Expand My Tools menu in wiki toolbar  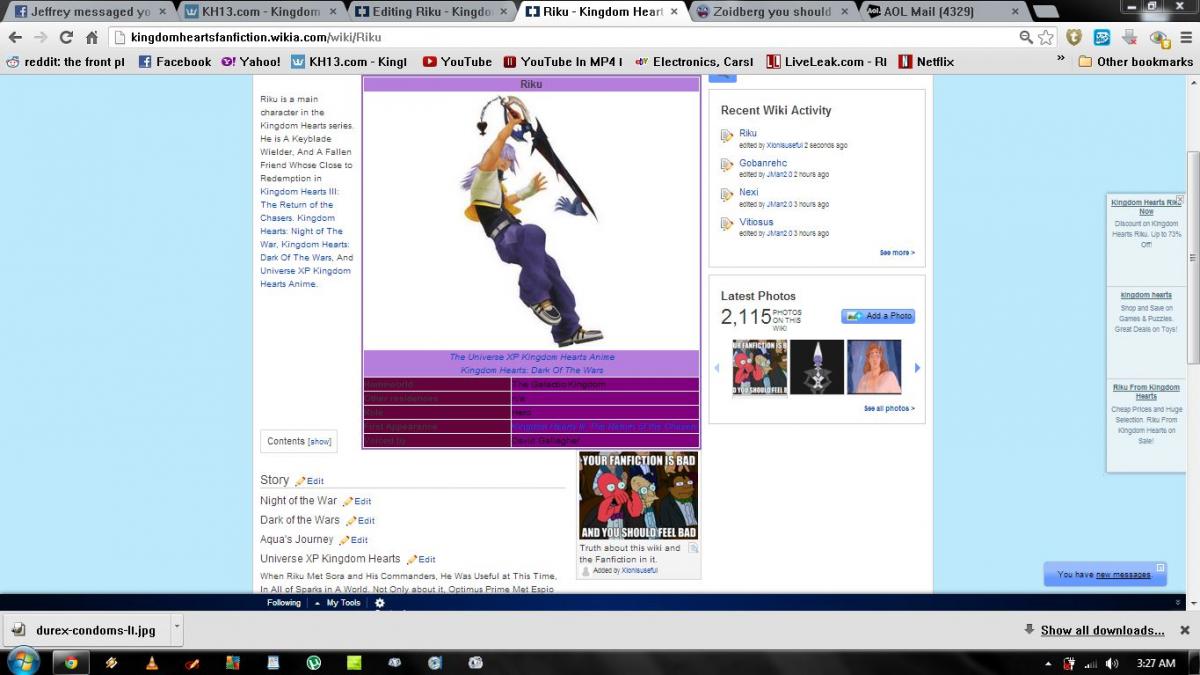(x=338, y=603)
